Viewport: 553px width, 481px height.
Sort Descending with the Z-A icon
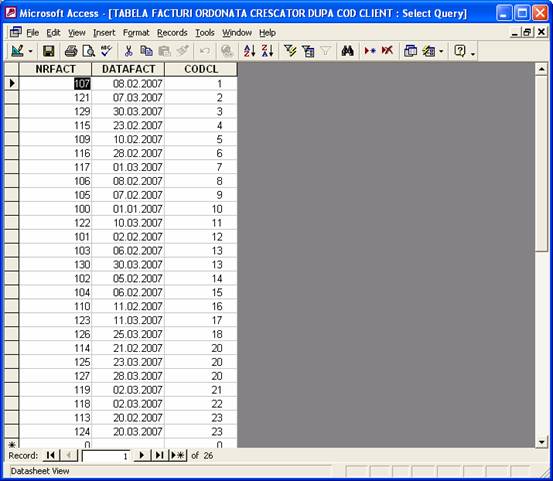coord(267,51)
